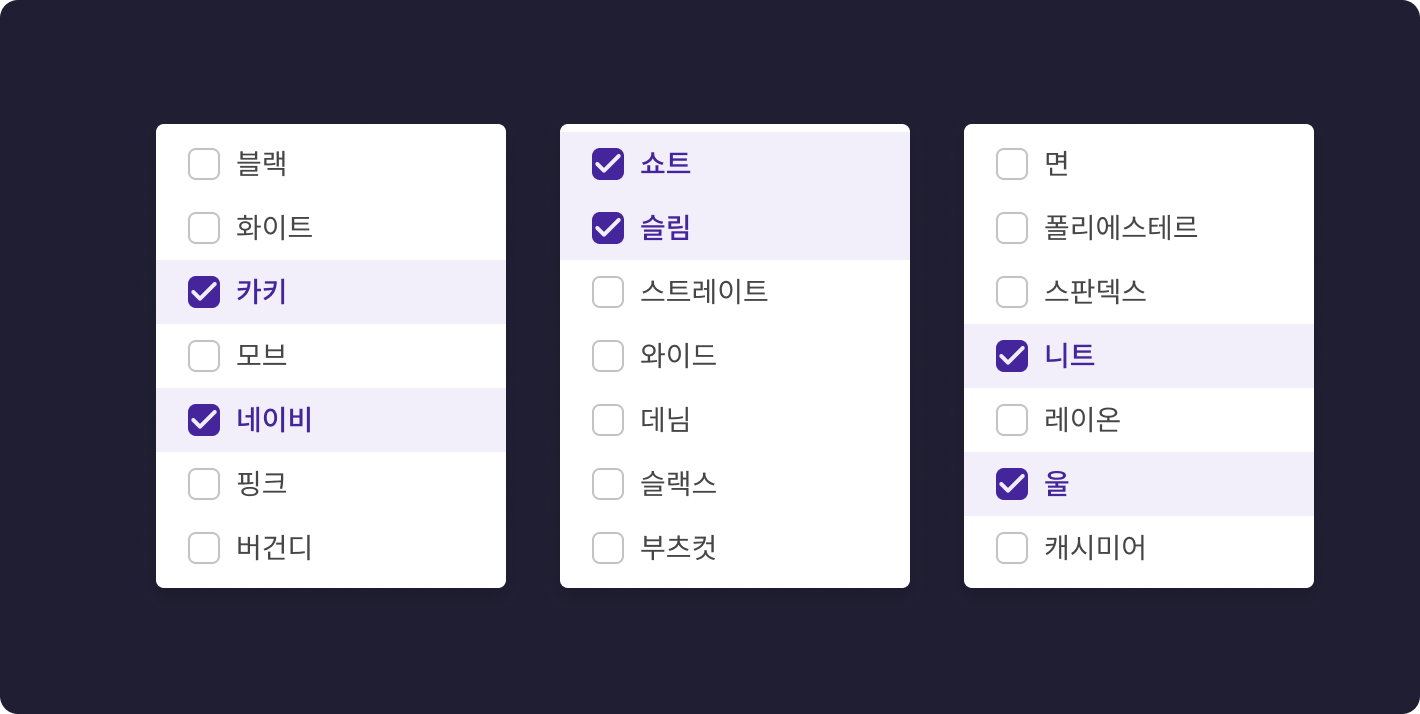Screen dimensions: 1420x714
Task: Select the 폴리에스테르 checkbox
Action: [1012, 227]
